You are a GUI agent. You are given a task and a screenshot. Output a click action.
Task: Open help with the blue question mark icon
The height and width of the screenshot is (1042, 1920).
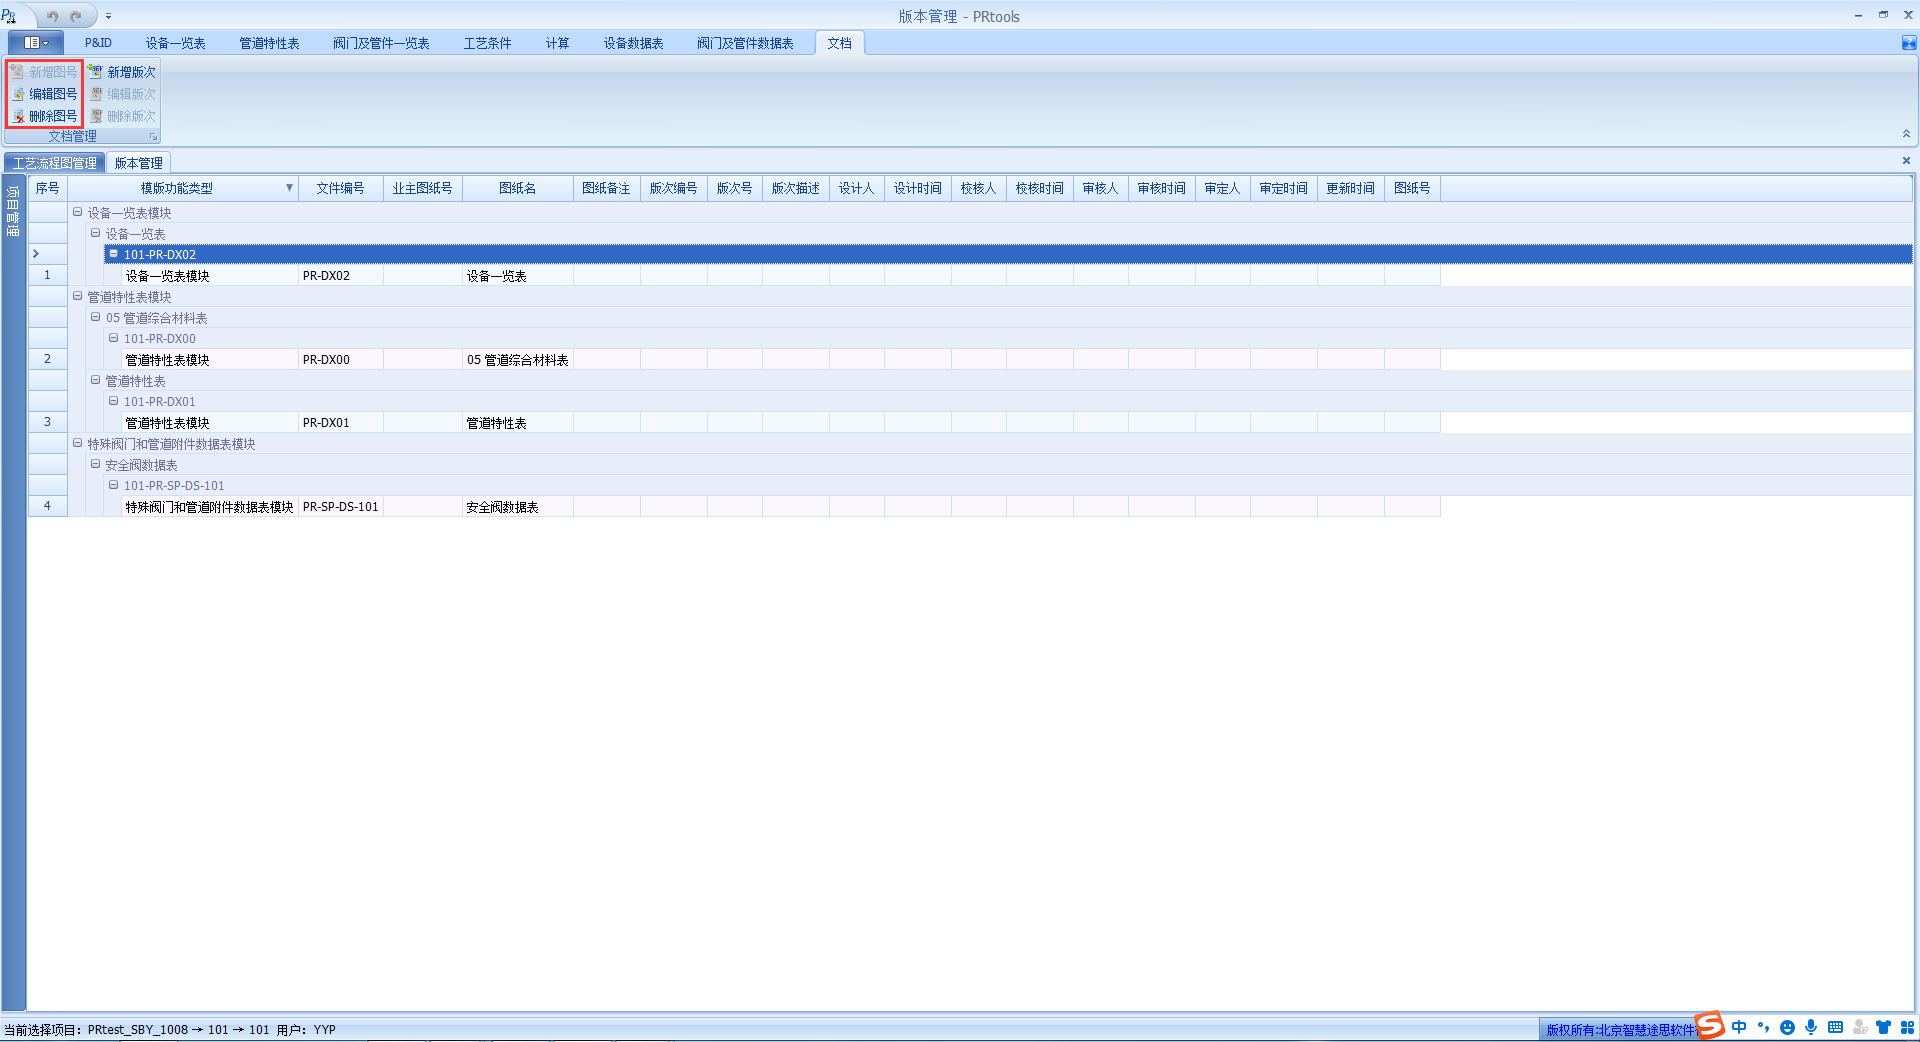(1908, 43)
